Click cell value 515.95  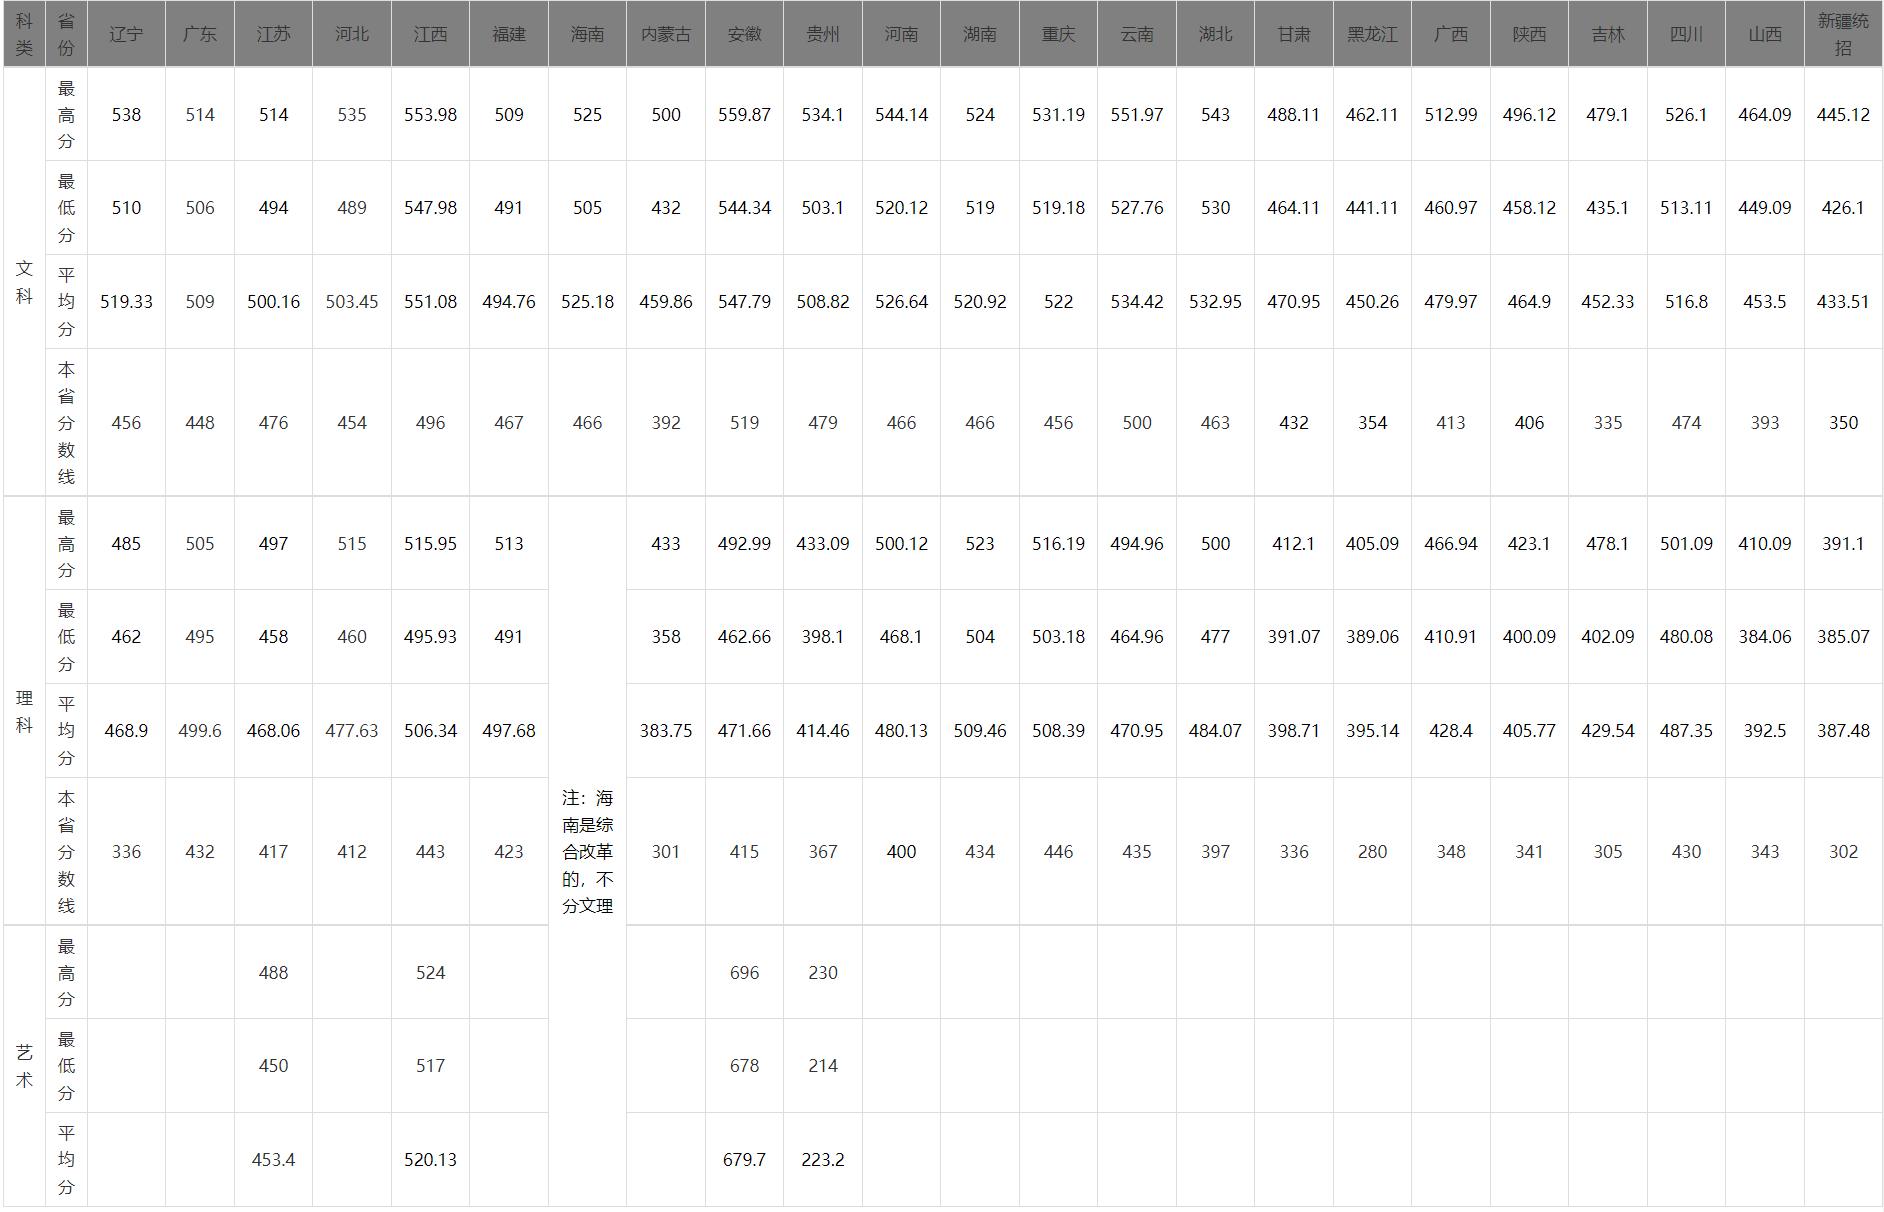[430, 544]
